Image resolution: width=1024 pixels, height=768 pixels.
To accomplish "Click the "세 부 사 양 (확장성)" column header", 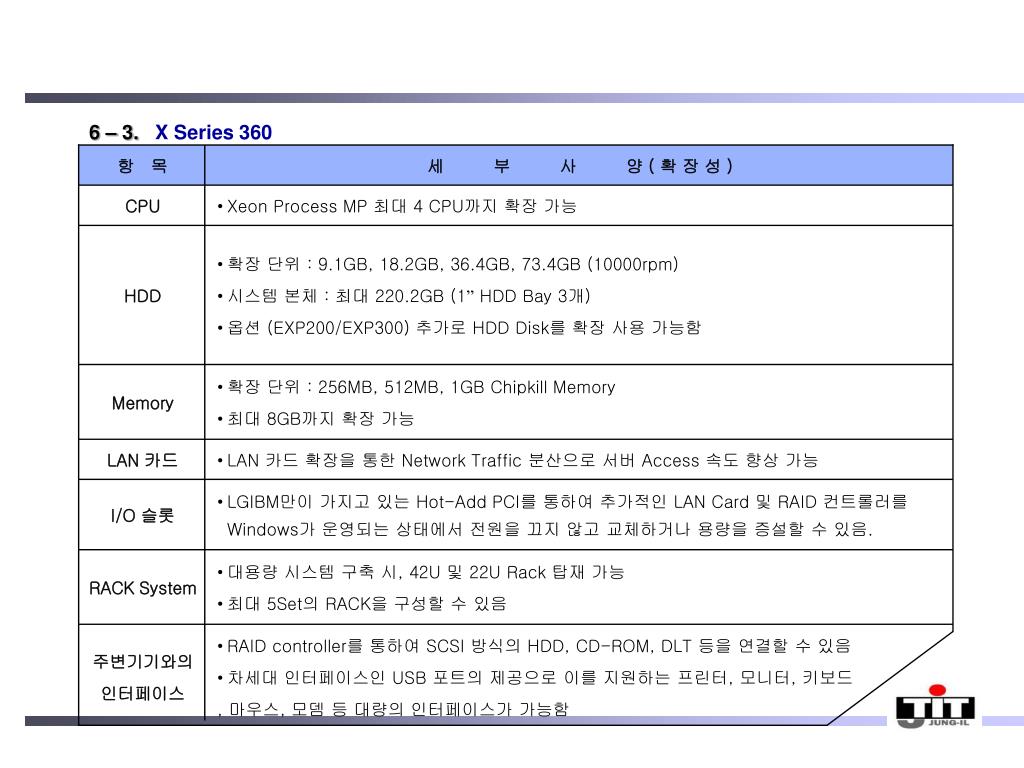I will click(581, 166).
